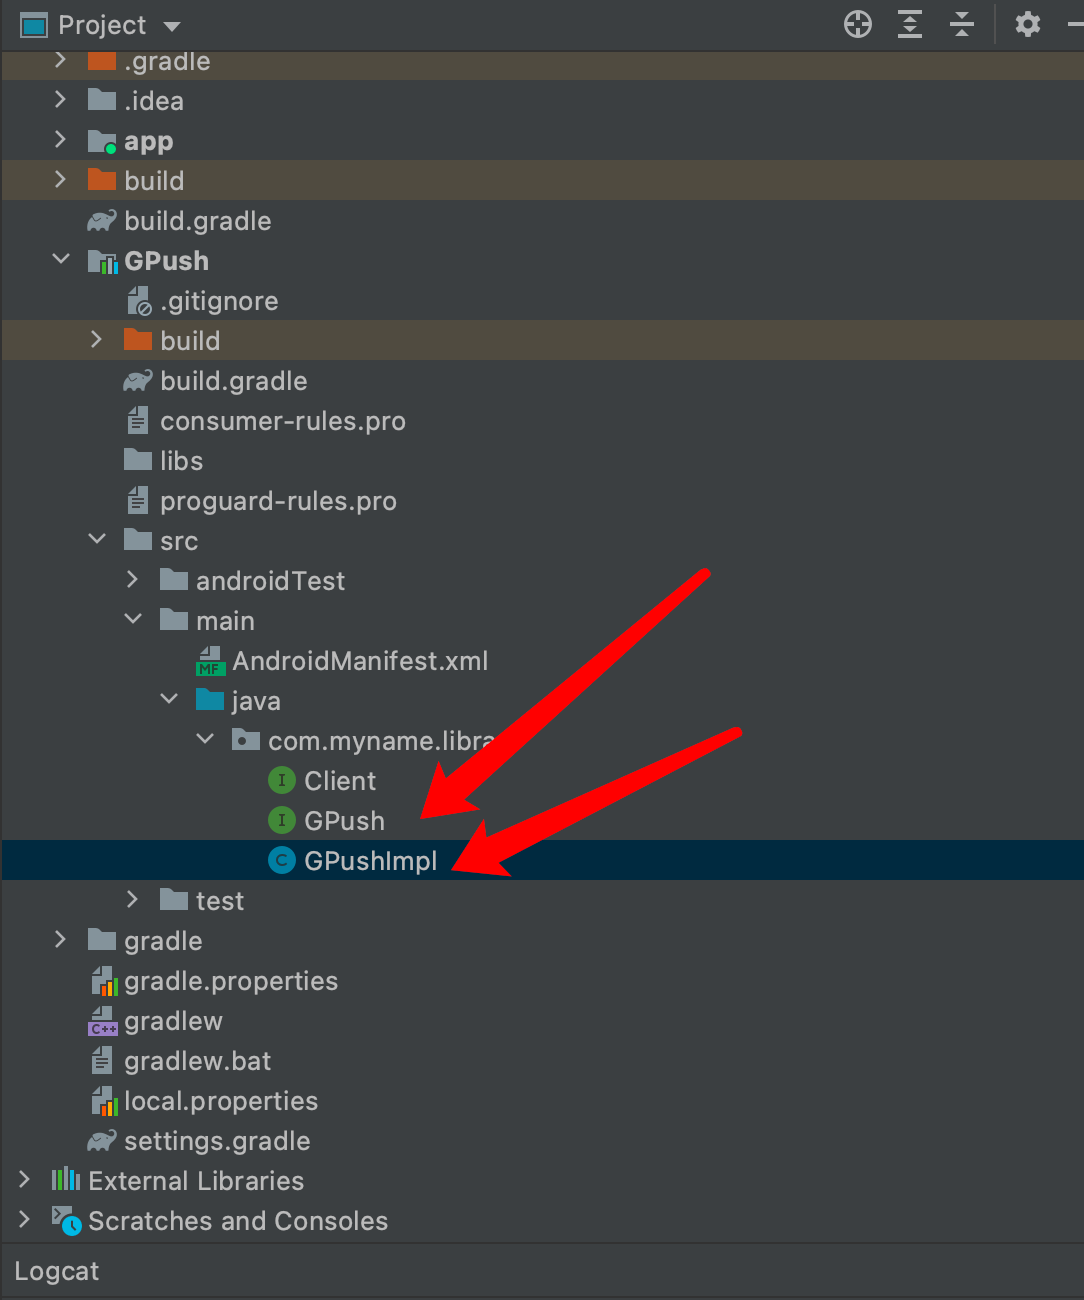Viewport: 1084px width, 1300px height.
Task: Select the GPush module icon
Action: (x=103, y=261)
